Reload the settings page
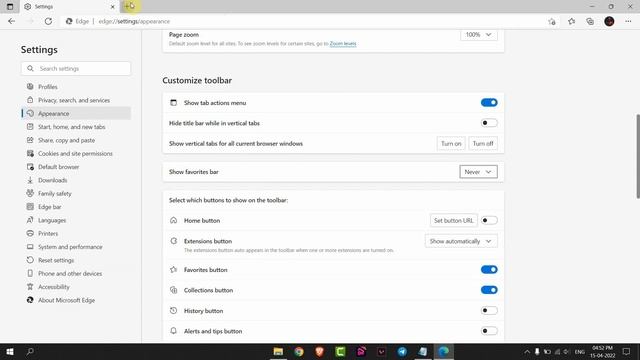640x360 pixels. coord(48,21)
